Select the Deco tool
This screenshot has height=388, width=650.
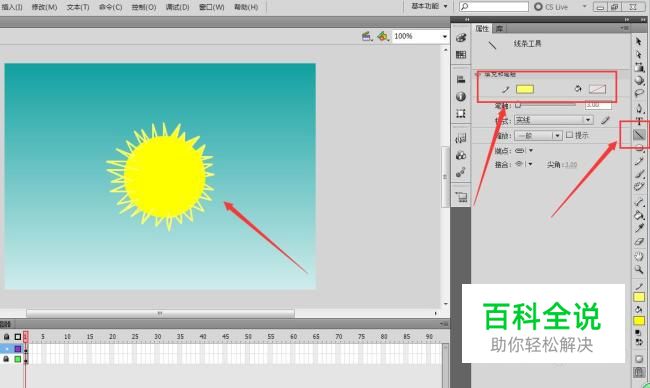point(639,187)
